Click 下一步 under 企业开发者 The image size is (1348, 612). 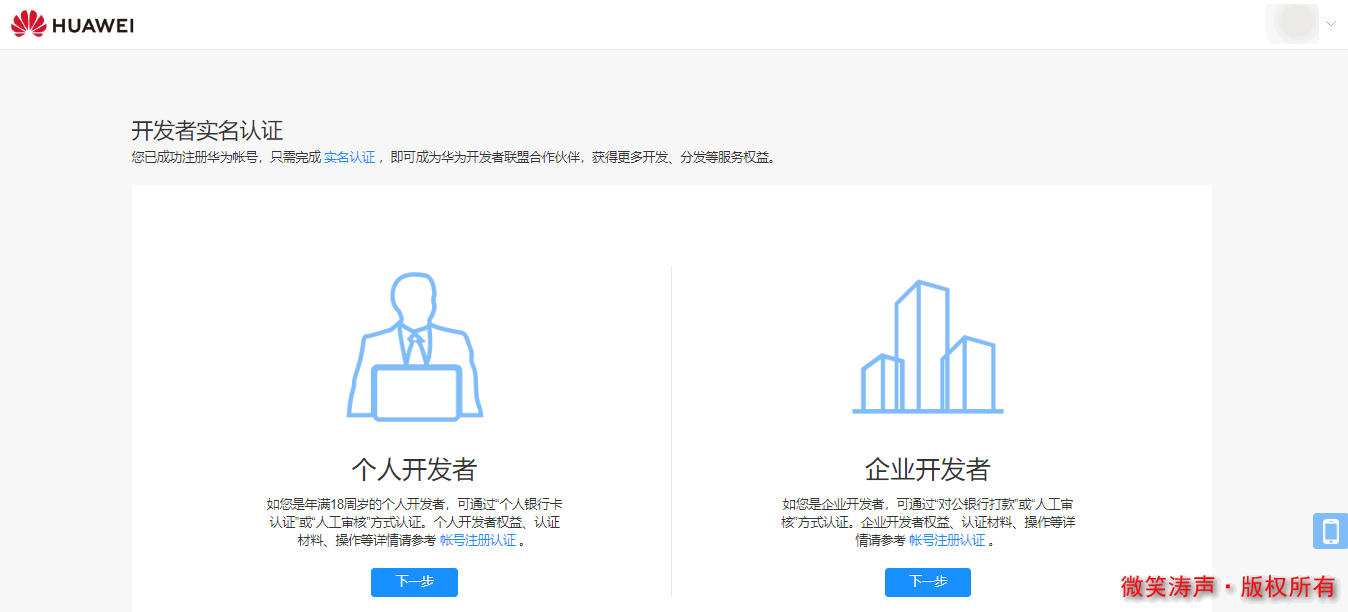(928, 582)
